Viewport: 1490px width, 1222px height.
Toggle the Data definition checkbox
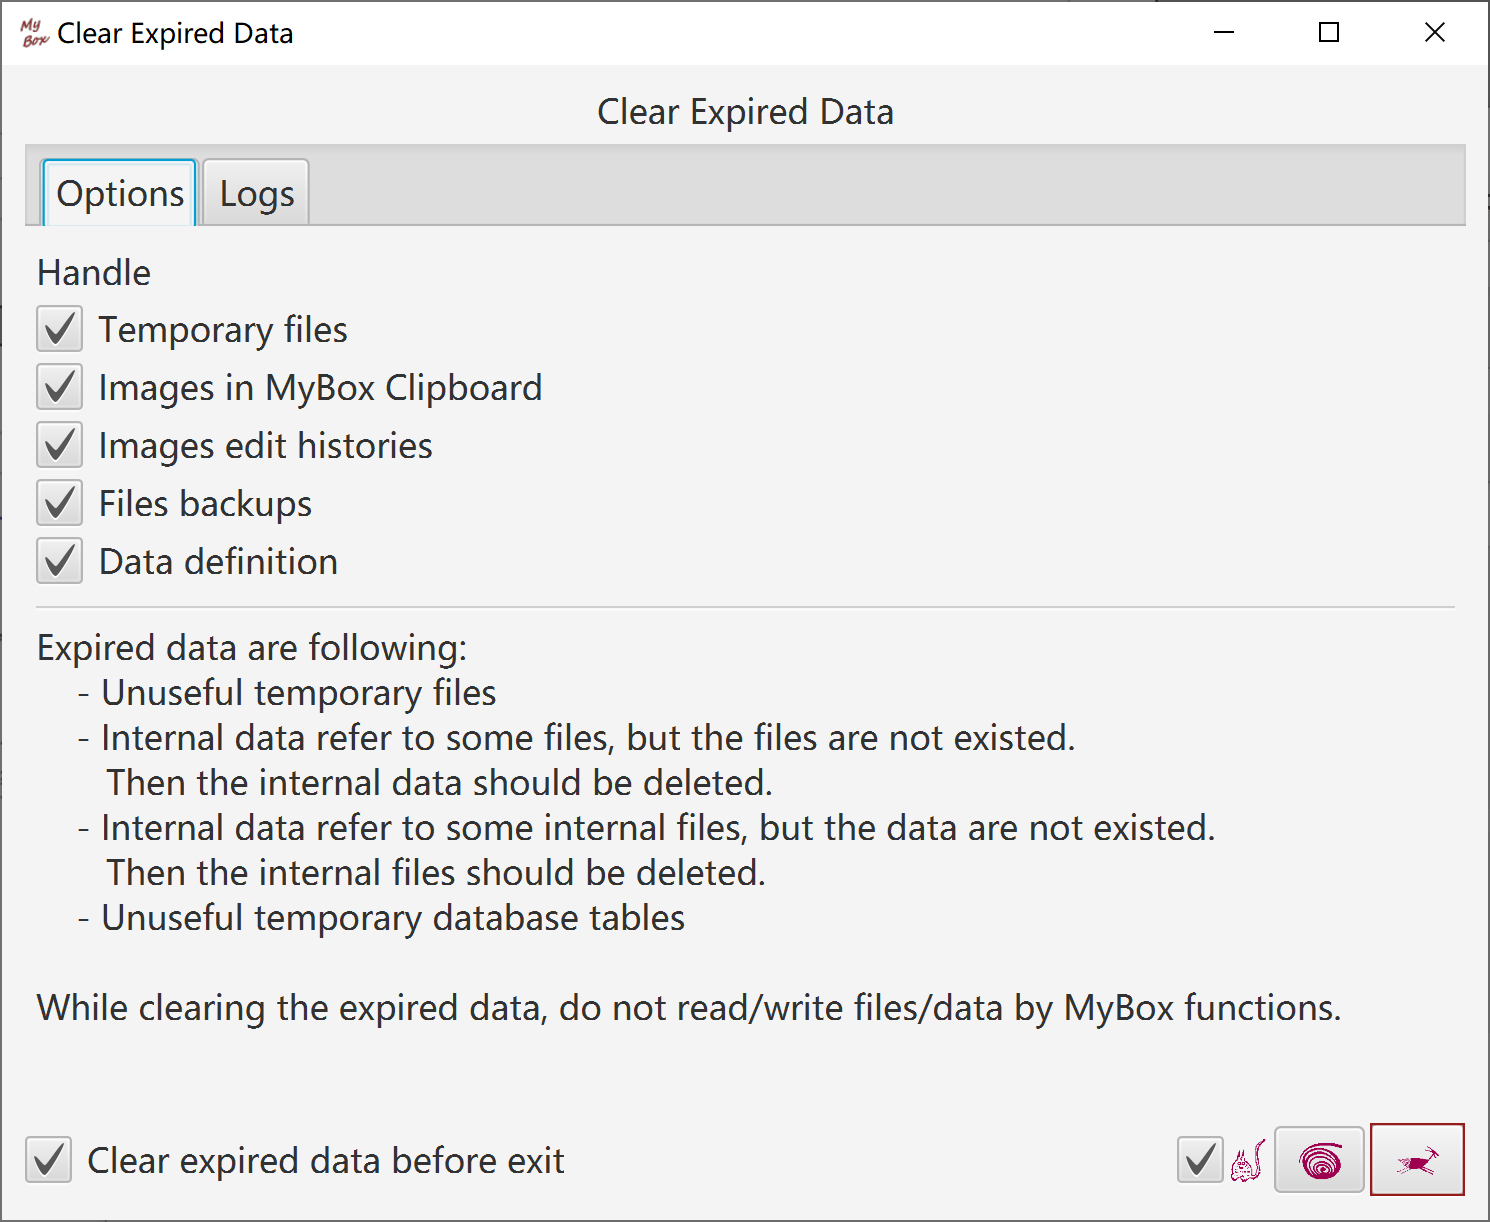coord(60,562)
